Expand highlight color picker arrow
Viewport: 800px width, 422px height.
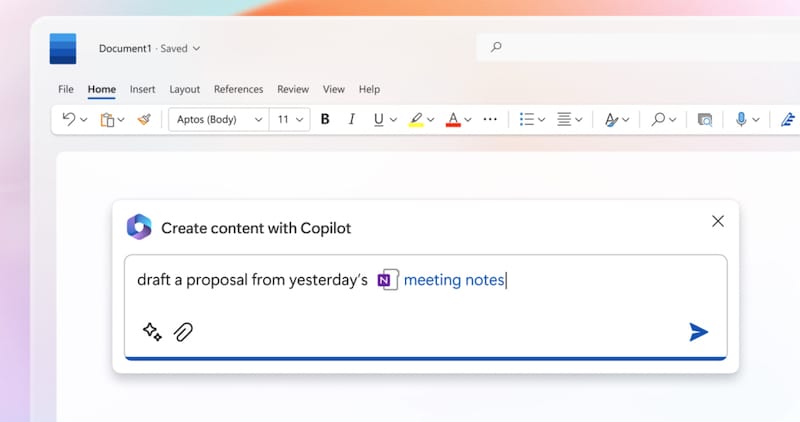431,120
